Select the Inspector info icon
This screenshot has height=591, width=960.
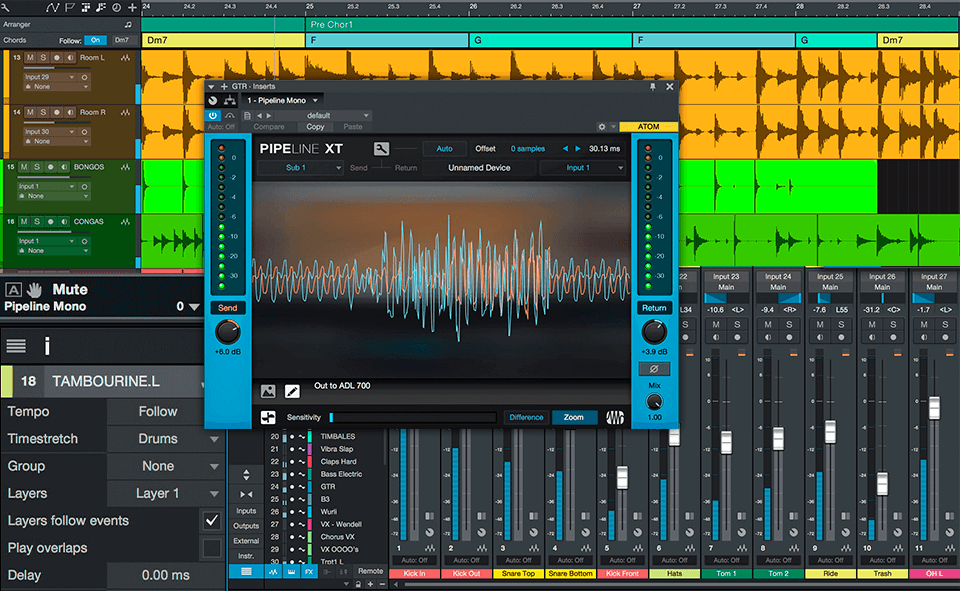click(x=47, y=345)
